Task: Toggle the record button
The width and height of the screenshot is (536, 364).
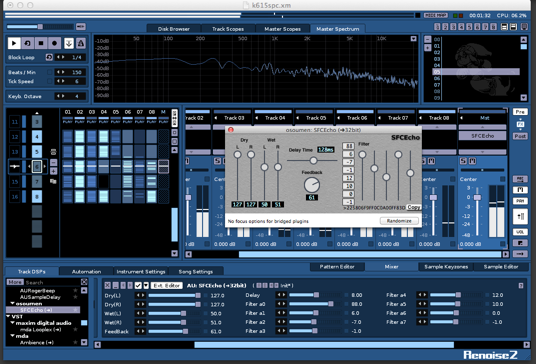Action: (54, 43)
